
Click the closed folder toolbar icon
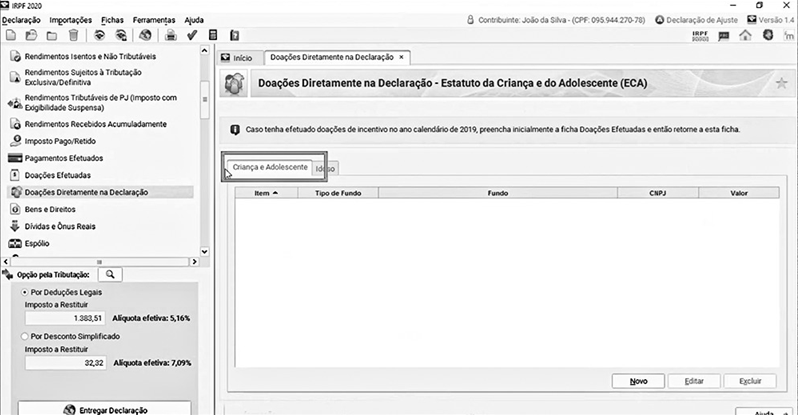coord(52,35)
